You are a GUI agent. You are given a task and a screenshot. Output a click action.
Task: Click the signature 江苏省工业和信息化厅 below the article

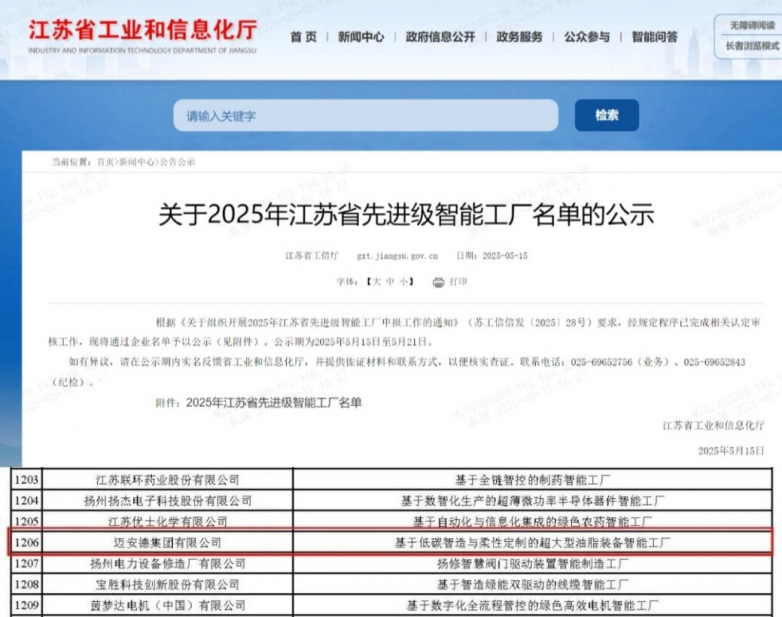pyautogui.click(x=713, y=425)
